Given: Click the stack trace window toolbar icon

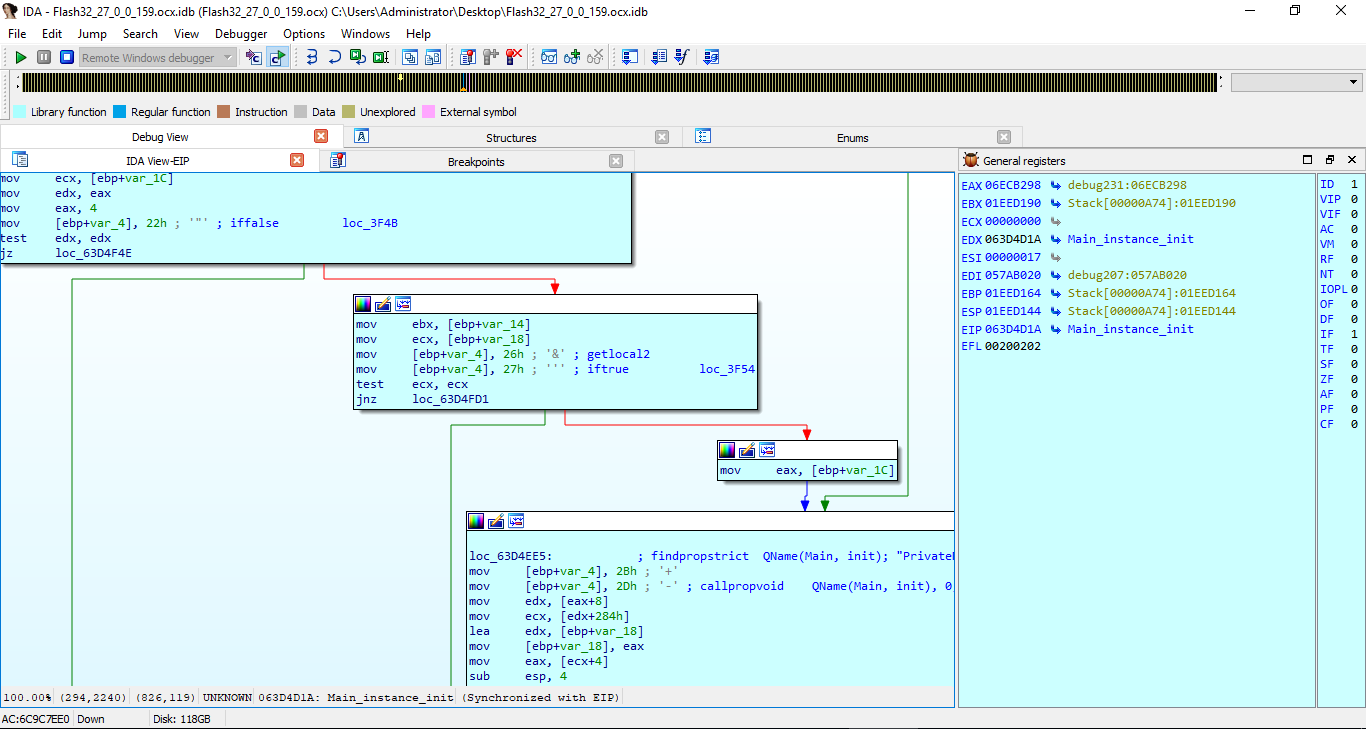Looking at the screenshot, I should (x=711, y=57).
